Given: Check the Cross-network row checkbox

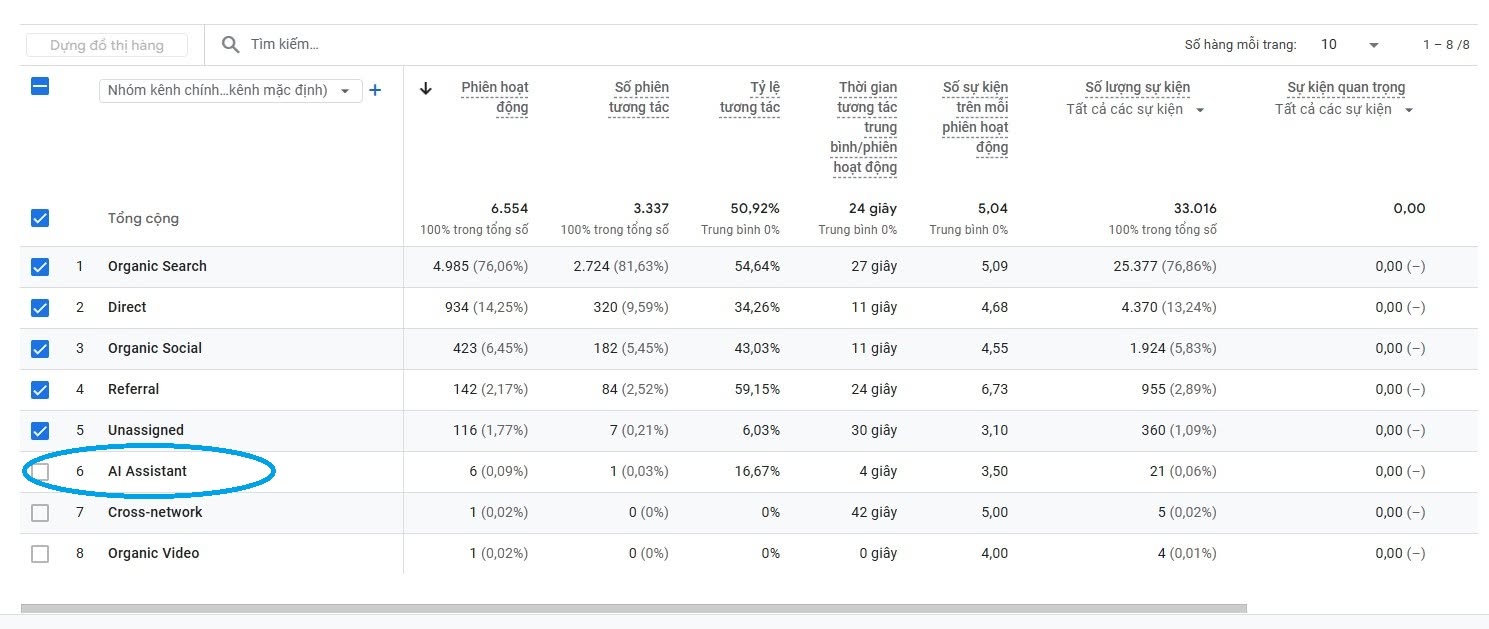Looking at the screenshot, I should [x=40, y=512].
